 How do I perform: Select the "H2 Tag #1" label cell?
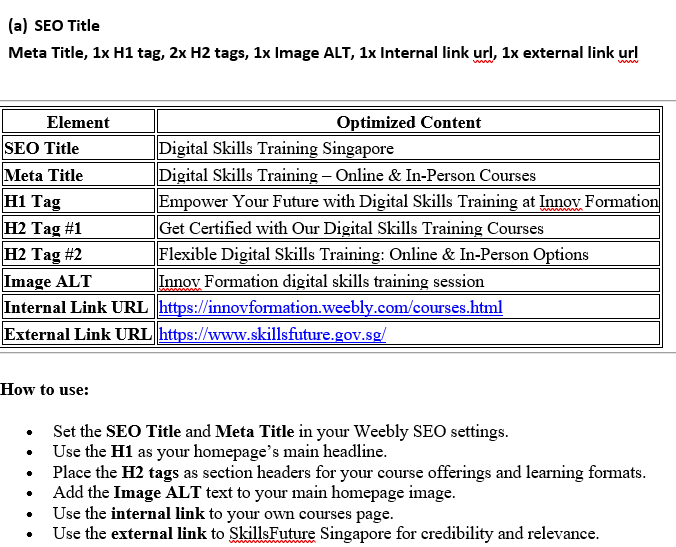click(44, 228)
